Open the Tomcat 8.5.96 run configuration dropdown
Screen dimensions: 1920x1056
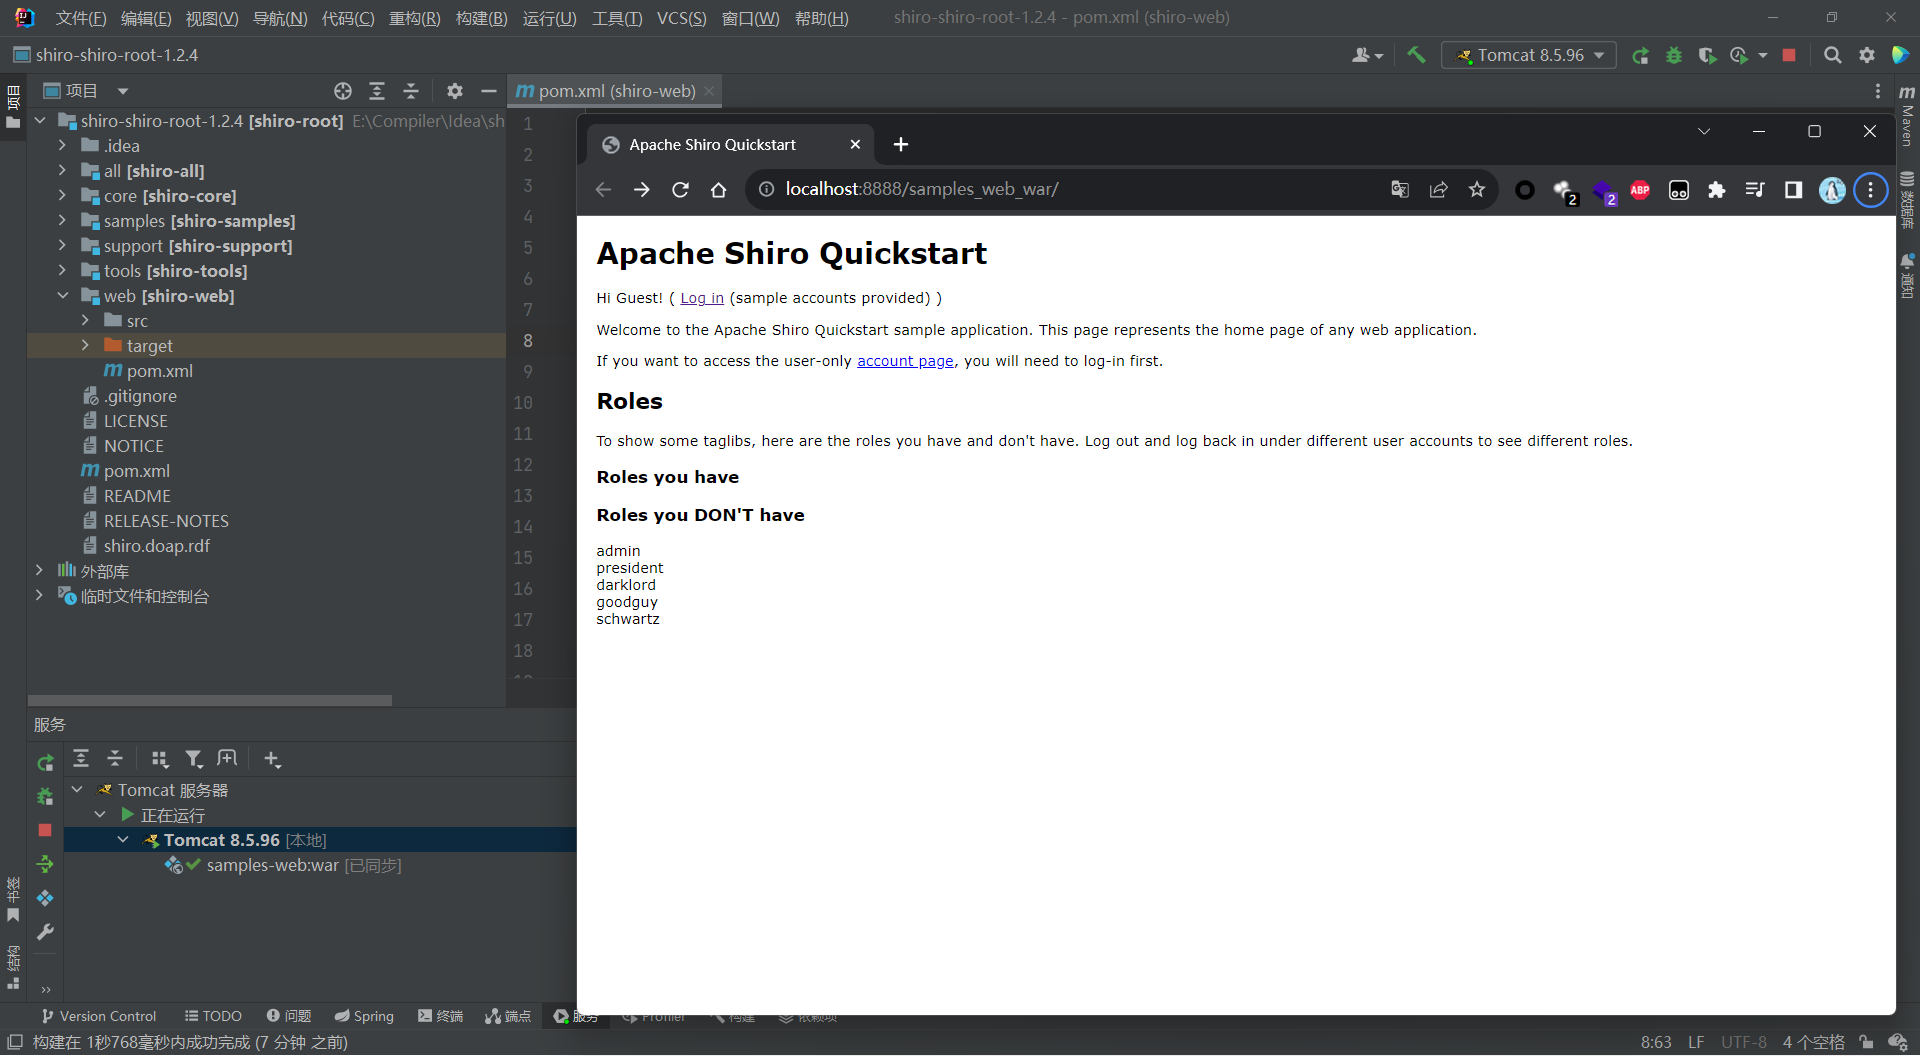1528,55
